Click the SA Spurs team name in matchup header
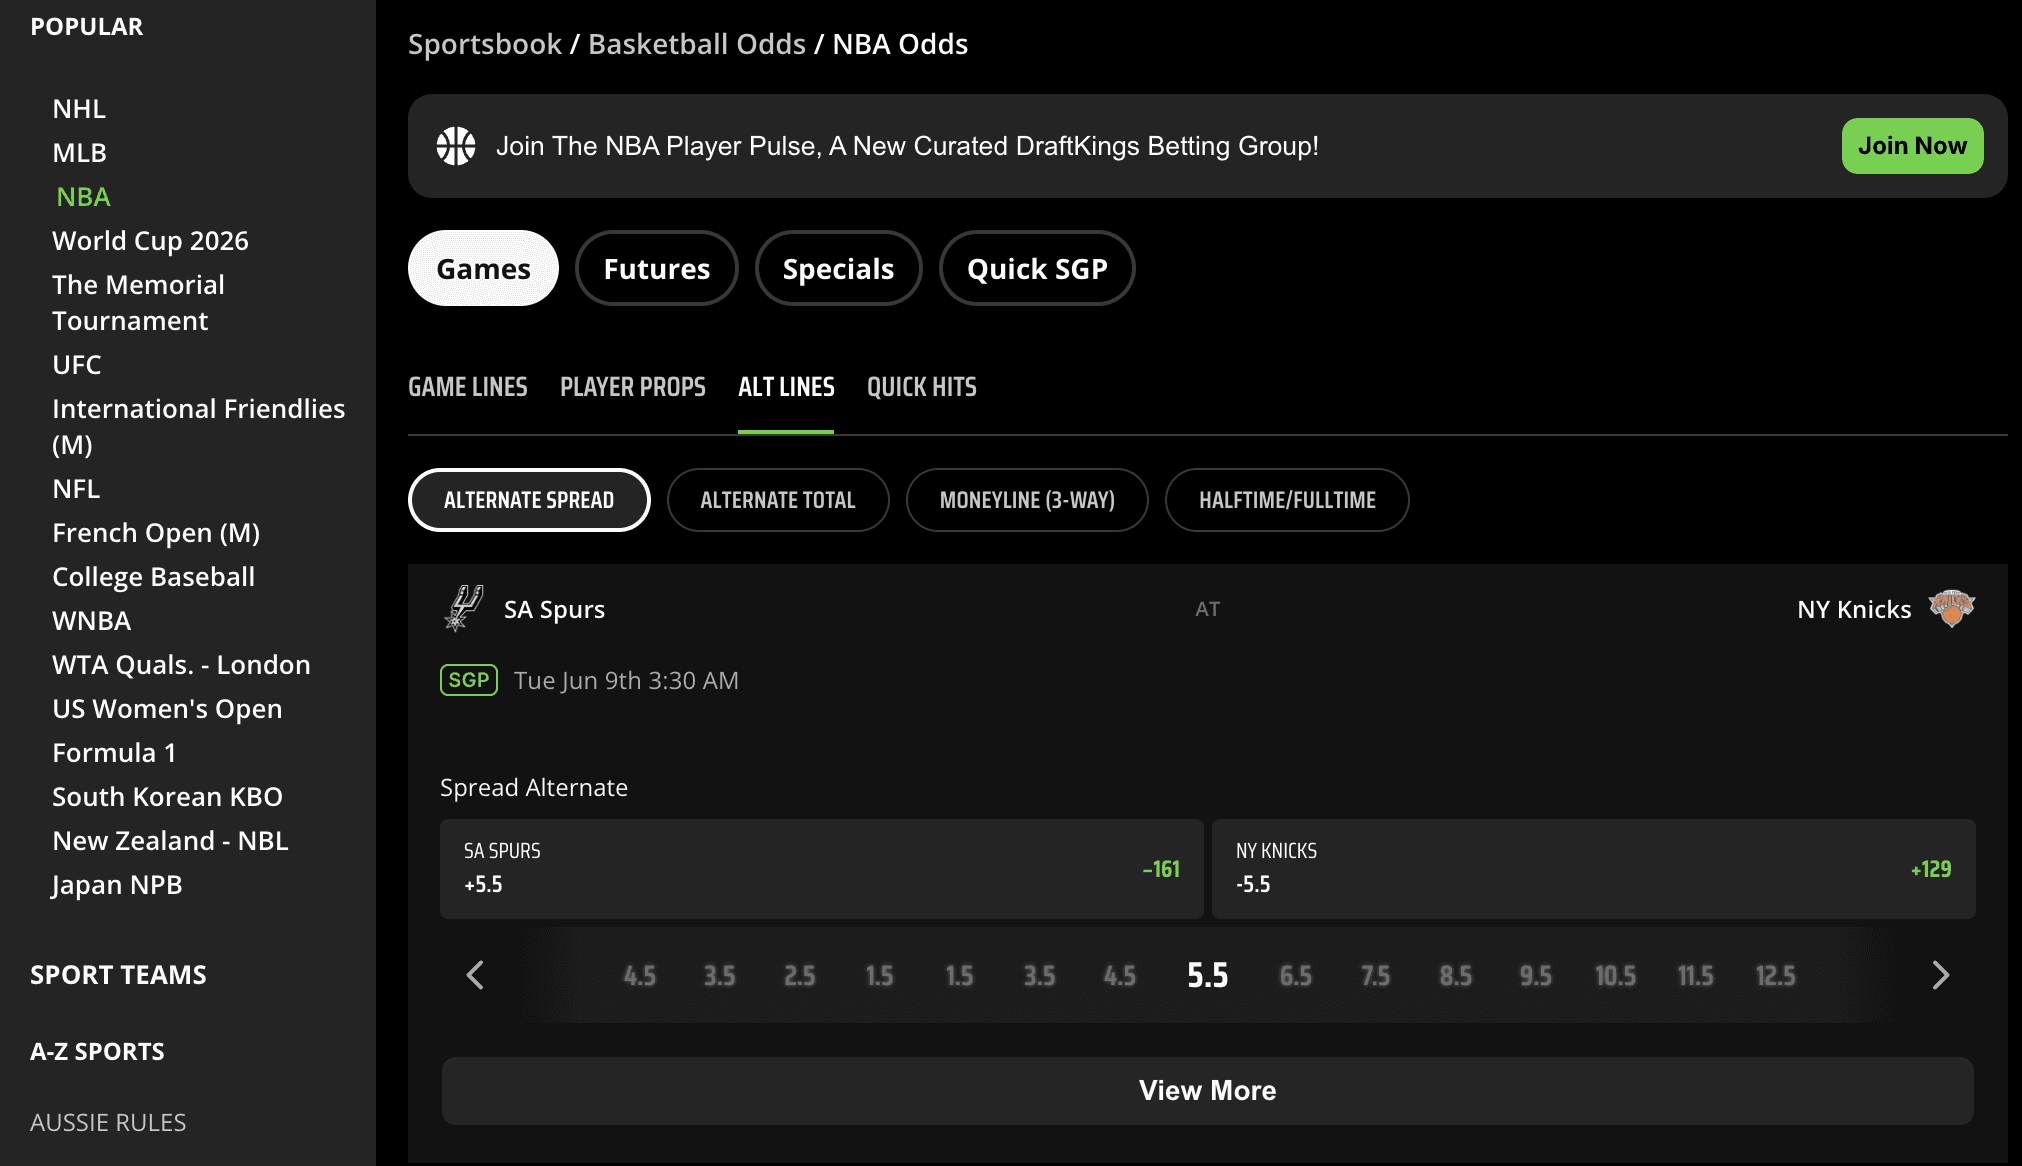 (x=554, y=609)
